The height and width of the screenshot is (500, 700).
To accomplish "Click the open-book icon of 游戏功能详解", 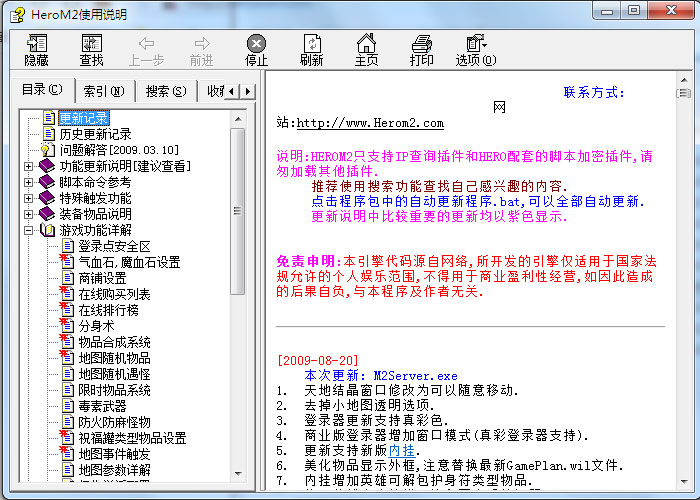I will coord(47,230).
